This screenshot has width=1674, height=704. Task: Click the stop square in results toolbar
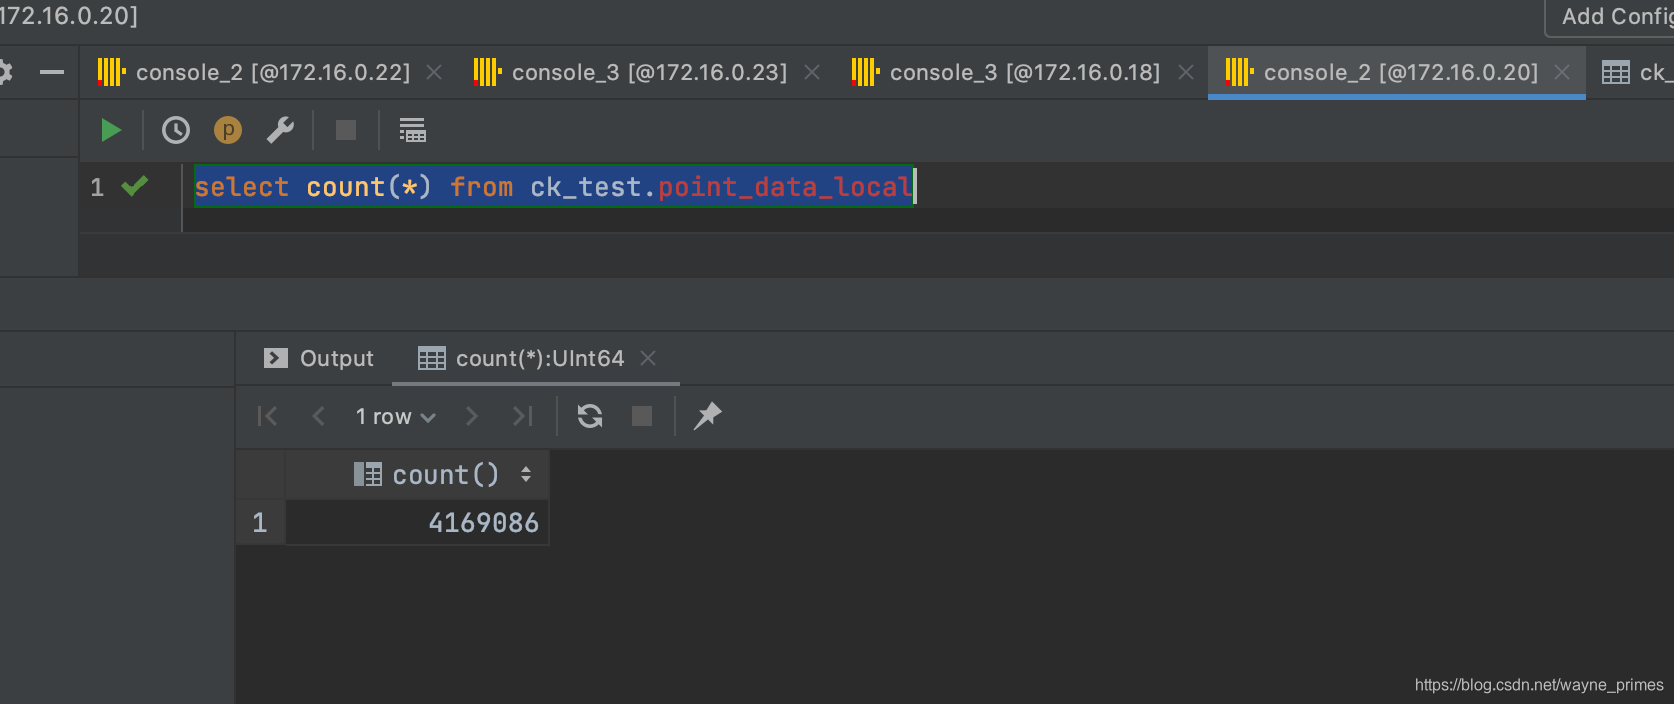(642, 416)
